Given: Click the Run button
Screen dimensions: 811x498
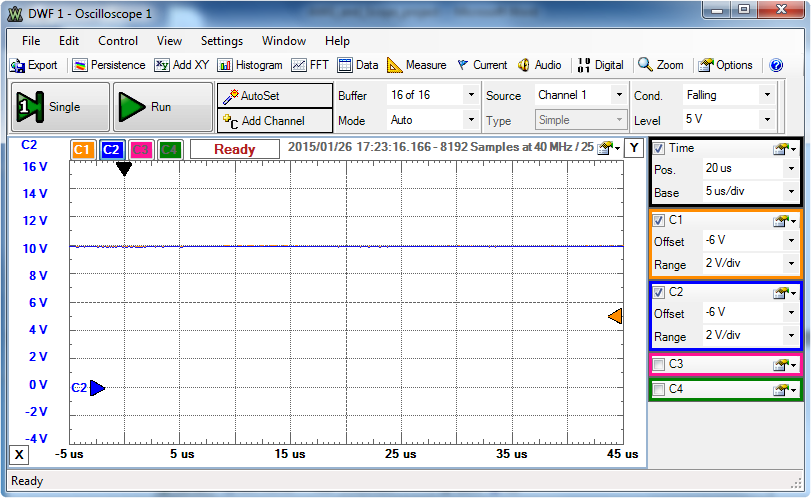Looking at the screenshot, I should [x=163, y=107].
